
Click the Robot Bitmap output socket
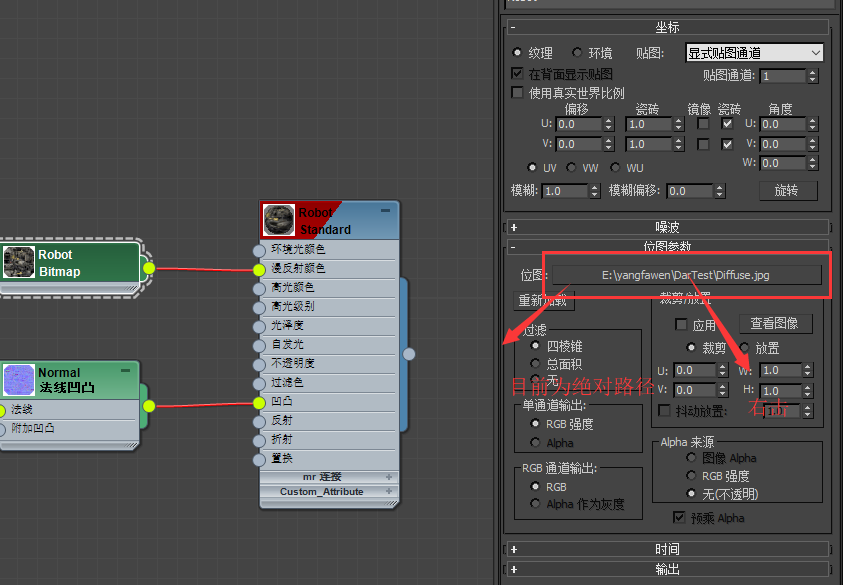[x=149, y=268]
